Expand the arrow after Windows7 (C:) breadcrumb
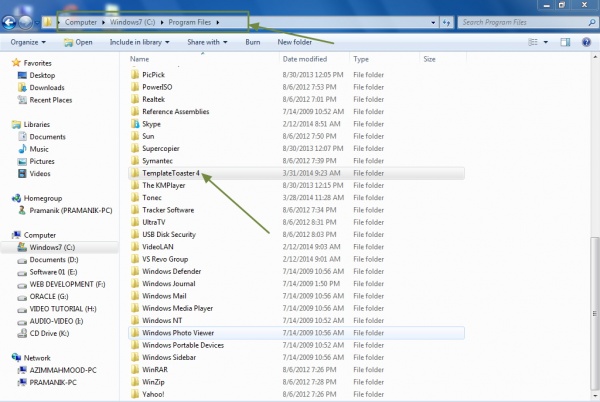The image size is (600, 402). (162, 23)
